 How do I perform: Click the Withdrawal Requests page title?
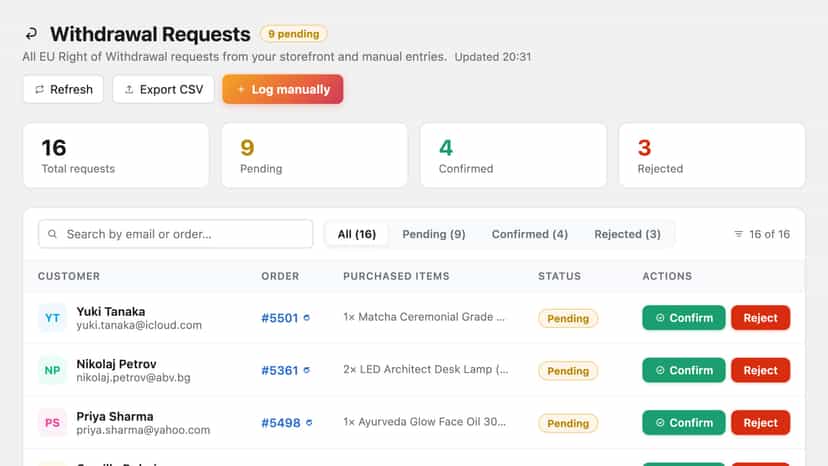(150, 34)
